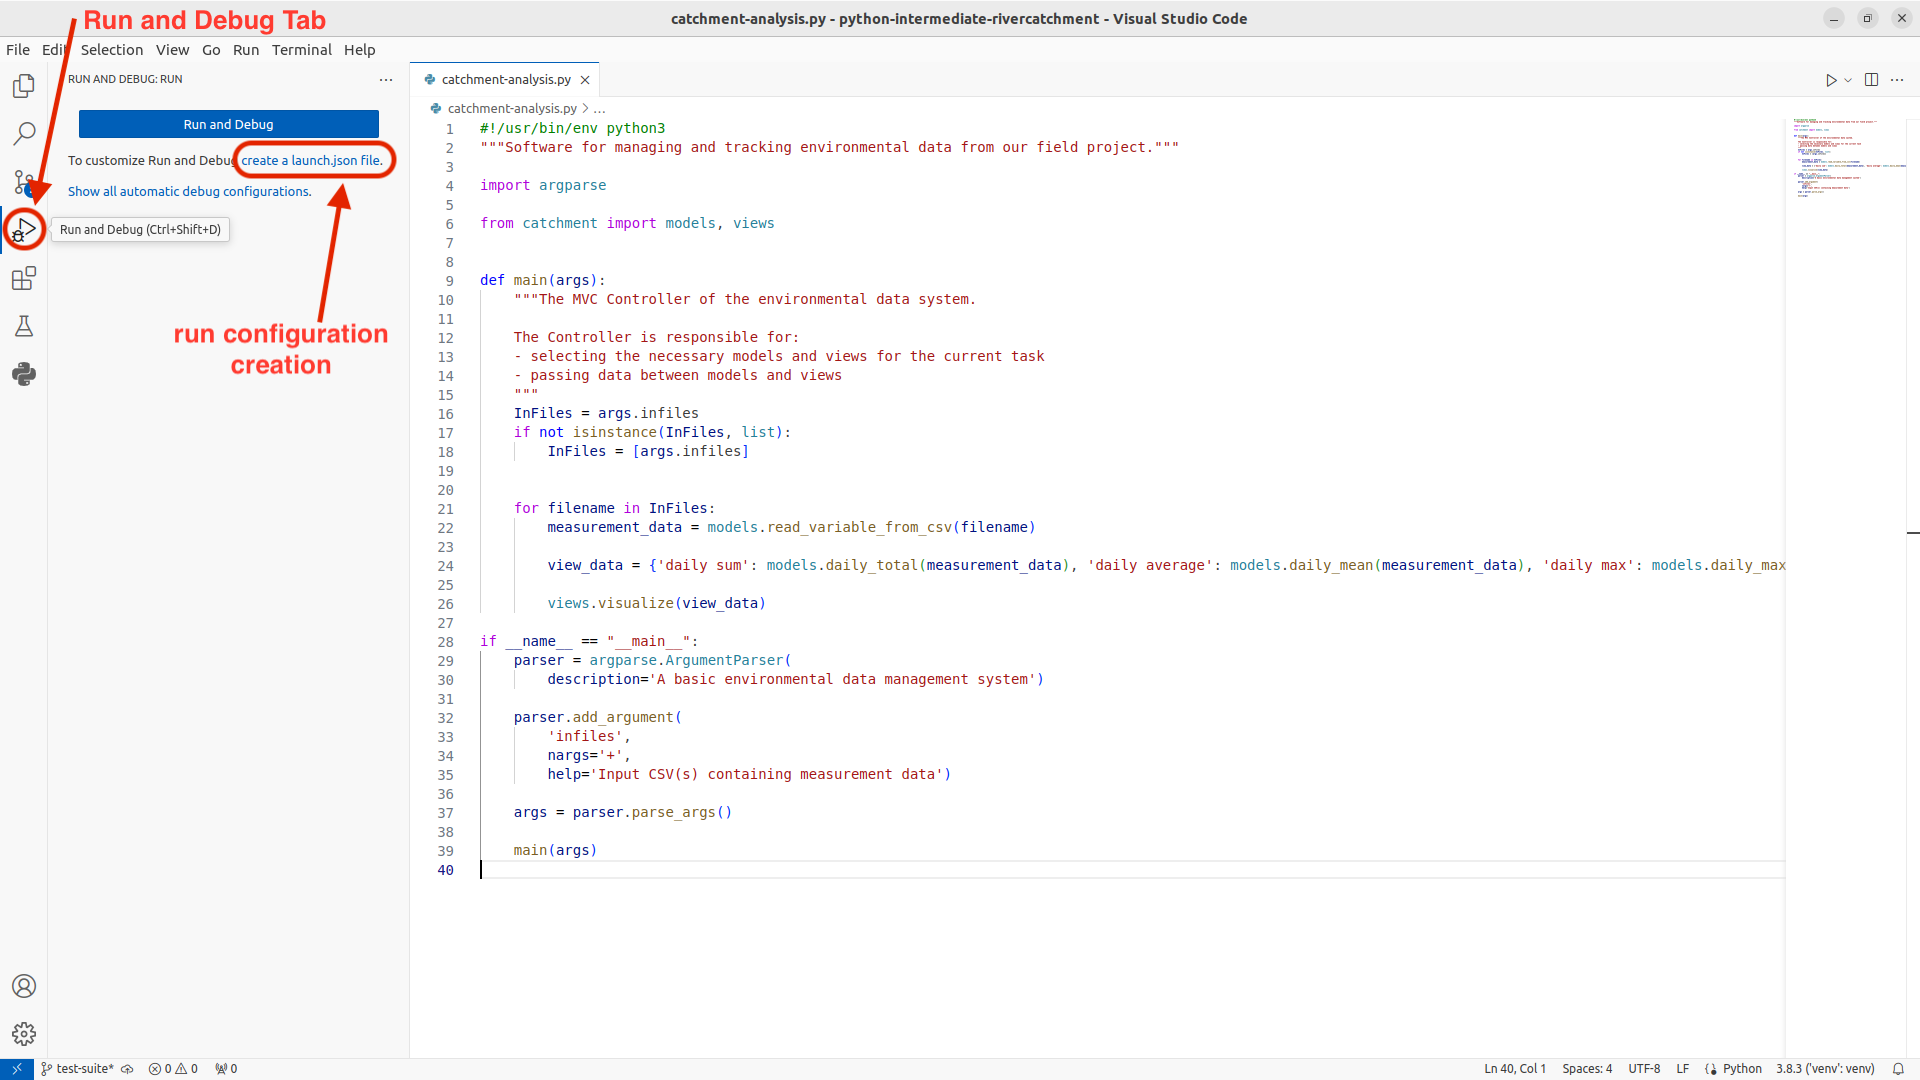Click the minimap code preview

pyautogui.click(x=1845, y=158)
